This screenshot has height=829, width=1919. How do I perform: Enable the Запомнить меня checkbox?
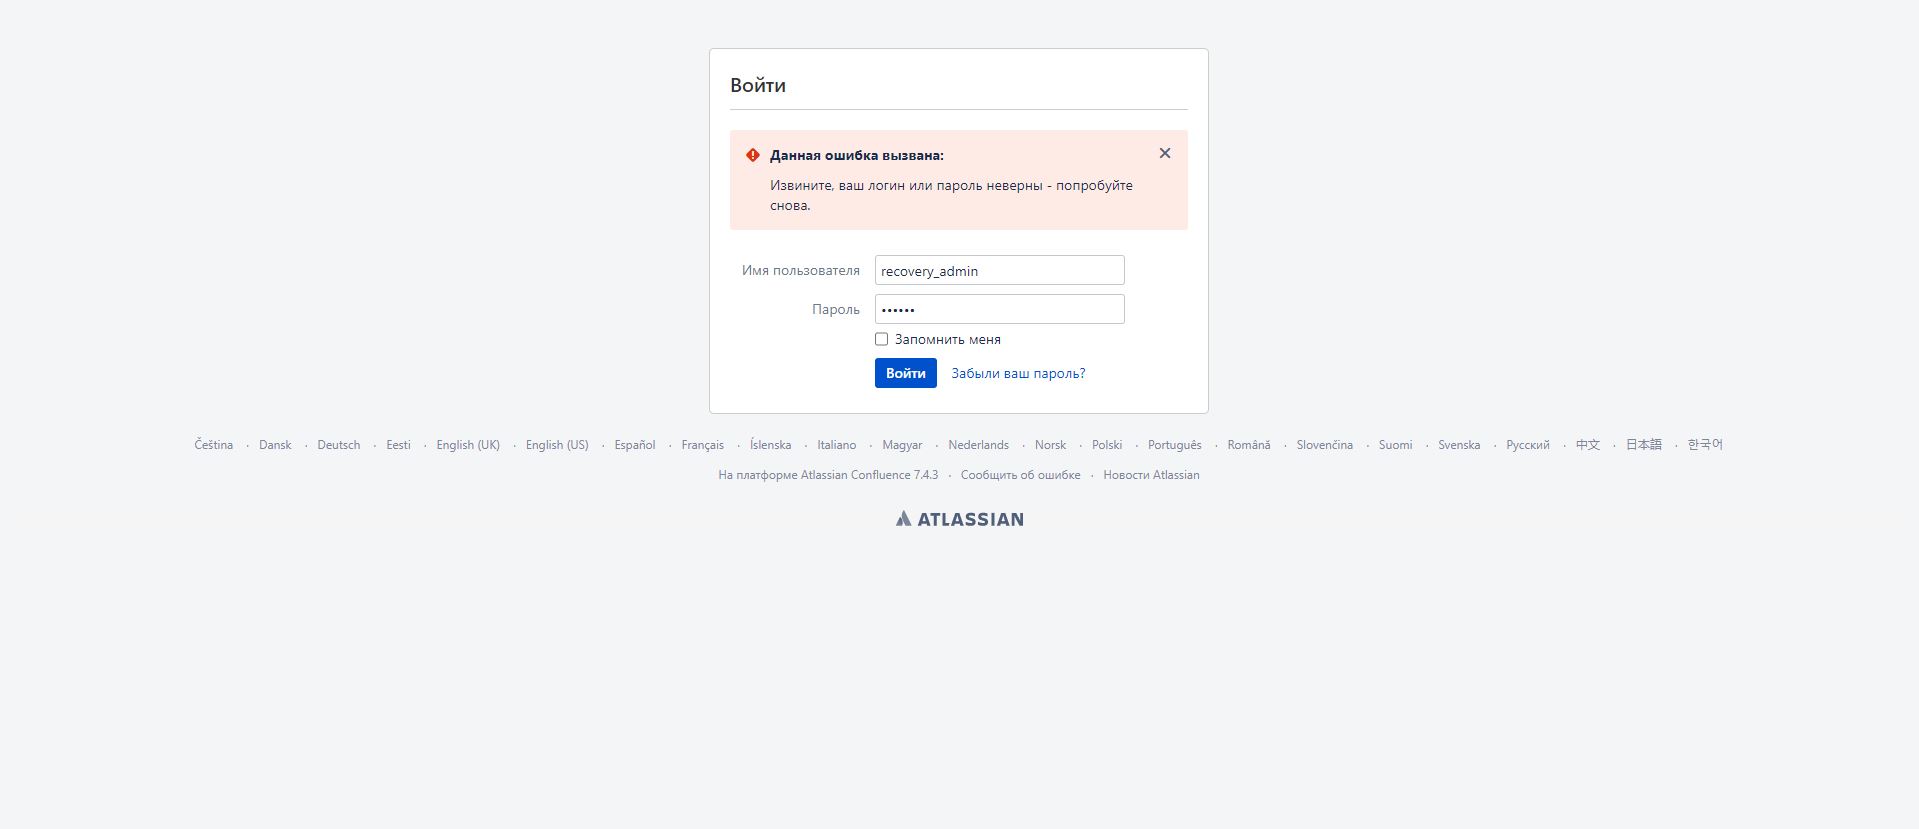(881, 339)
